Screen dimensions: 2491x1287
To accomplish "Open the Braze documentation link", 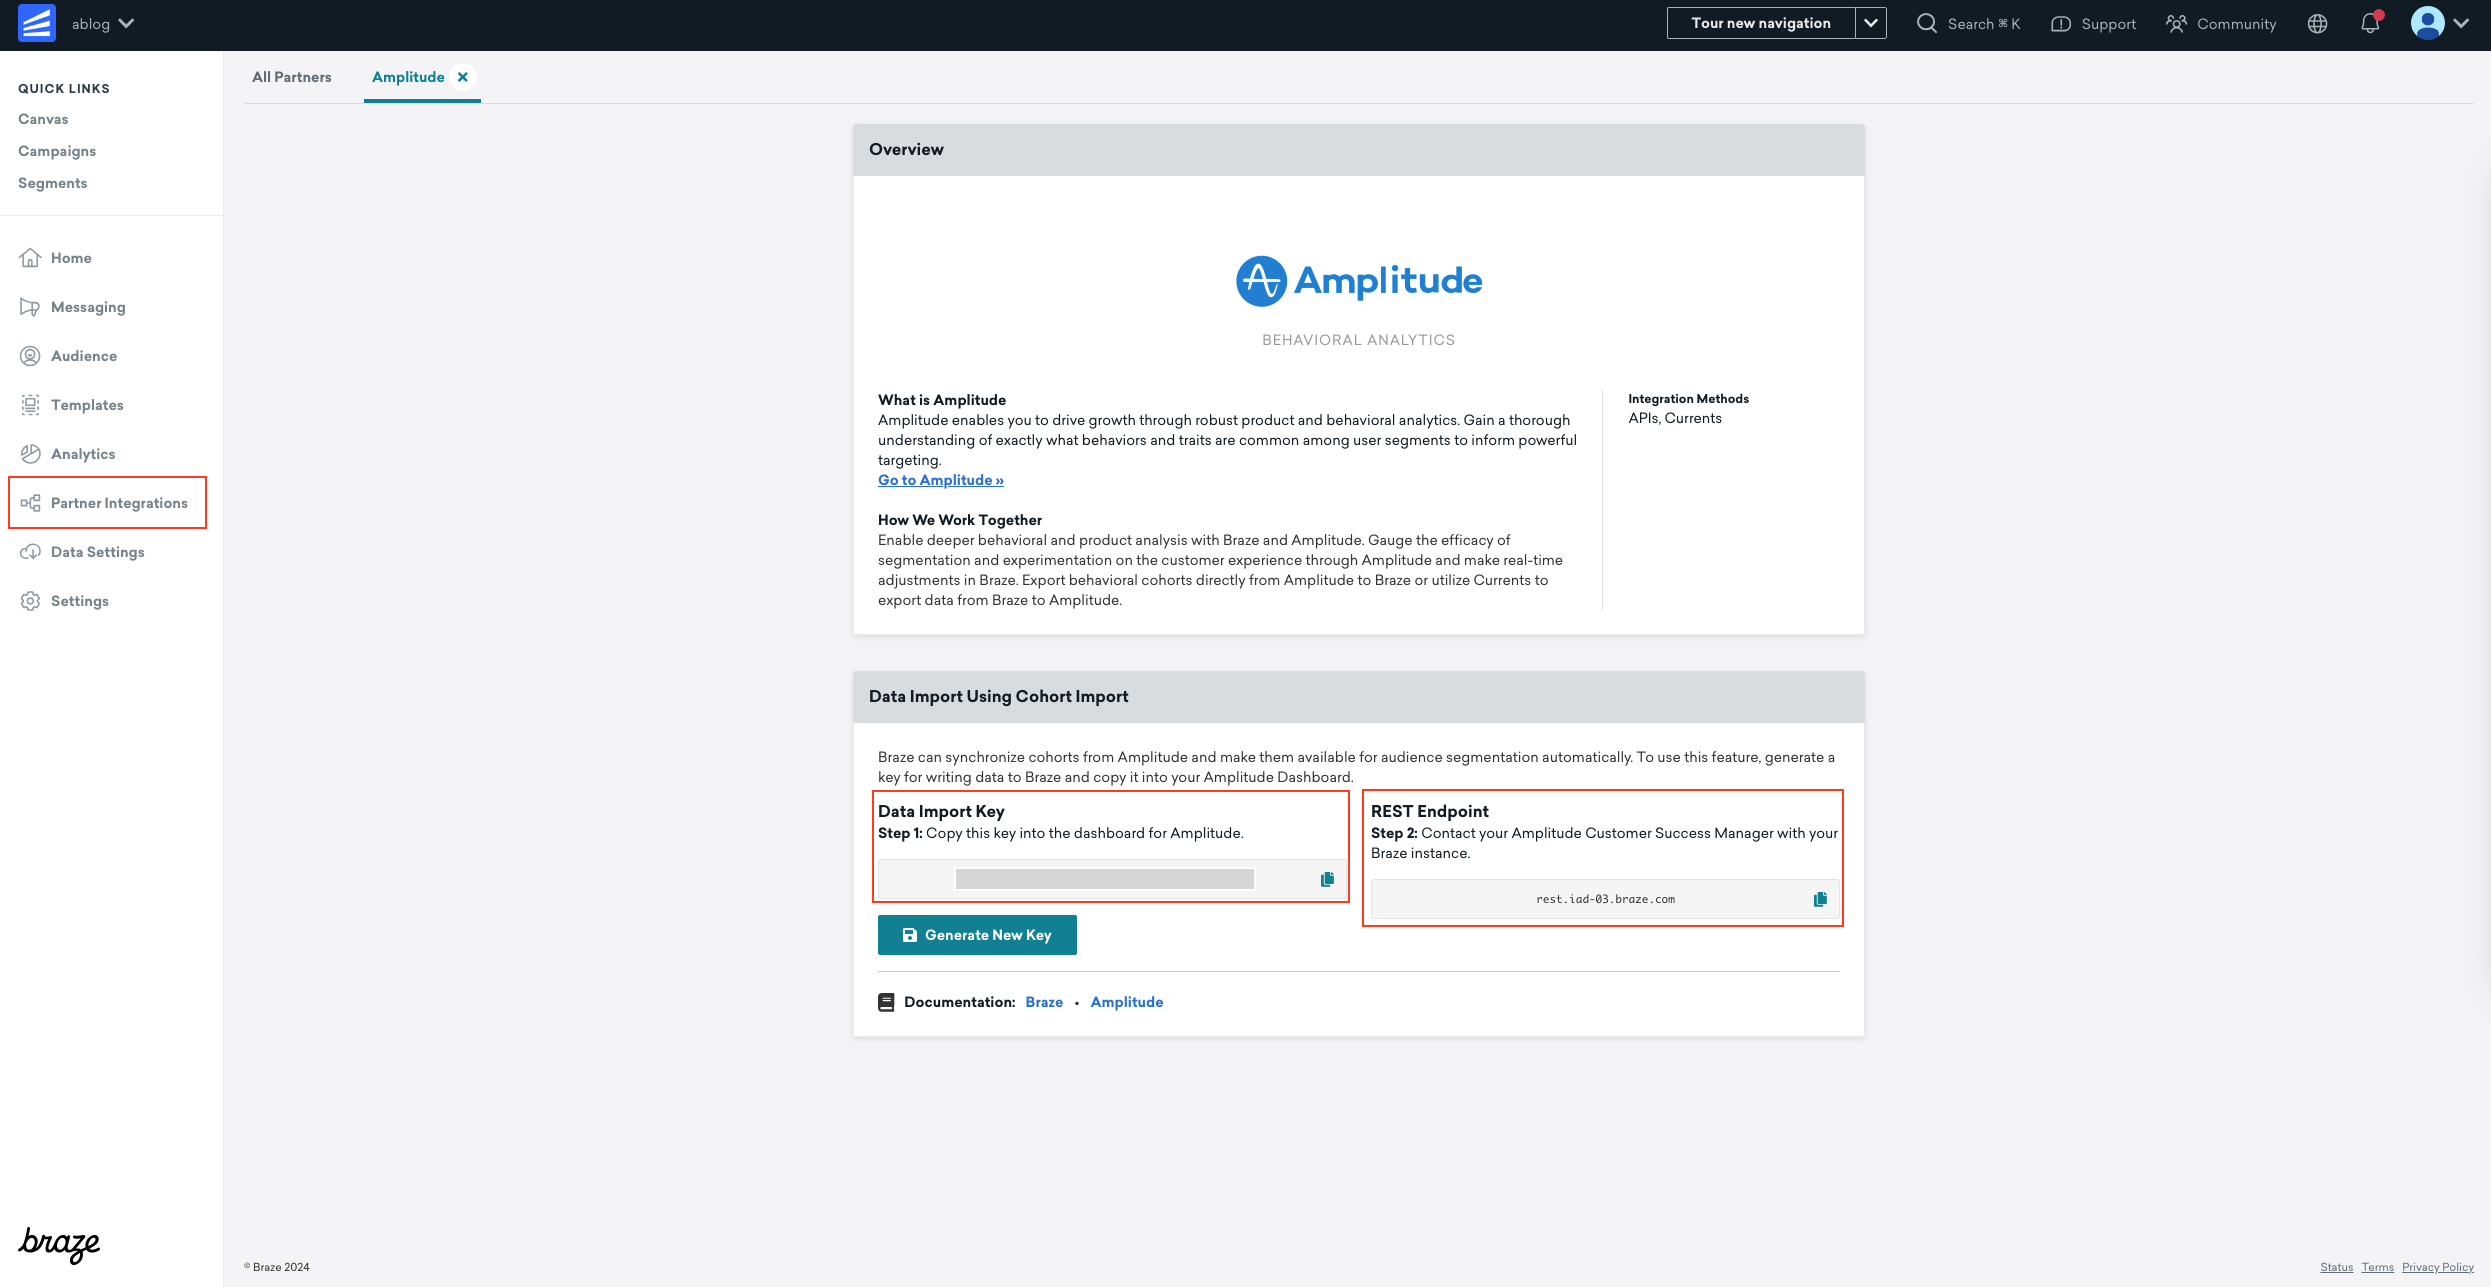I will (x=1043, y=1002).
